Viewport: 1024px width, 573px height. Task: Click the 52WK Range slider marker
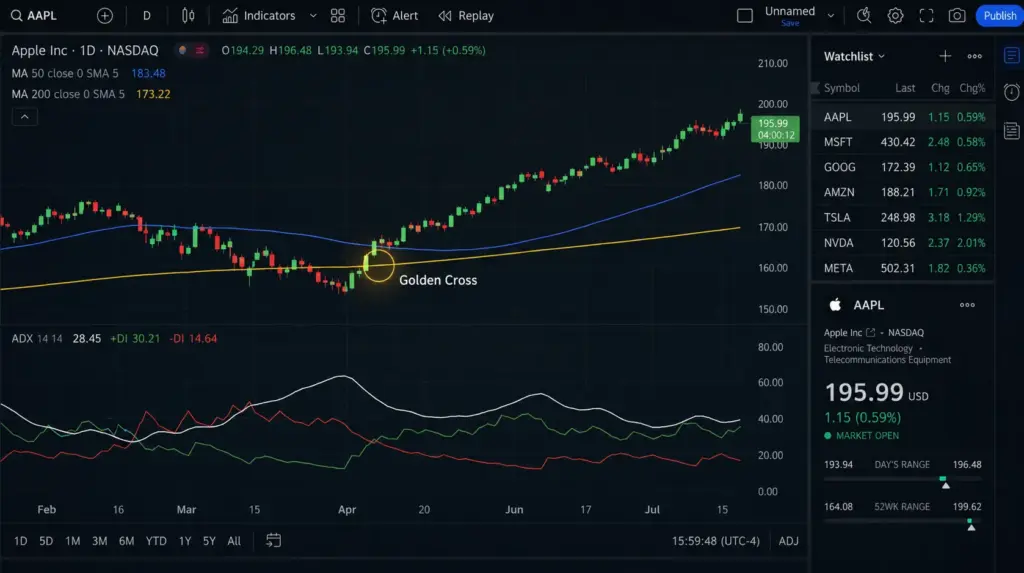point(970,525)
